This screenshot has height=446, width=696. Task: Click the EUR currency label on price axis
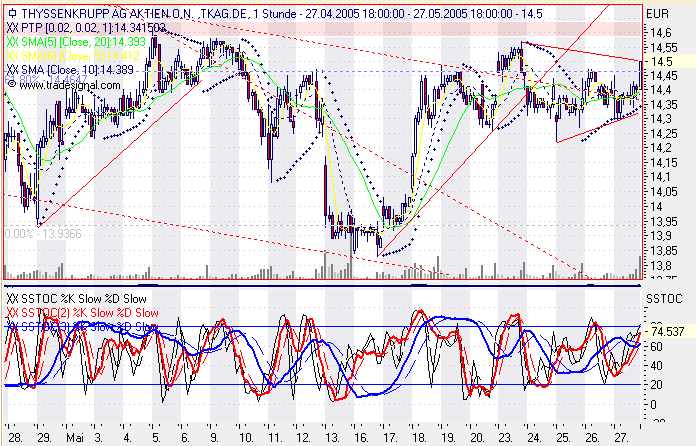click(x=657, y=14)
